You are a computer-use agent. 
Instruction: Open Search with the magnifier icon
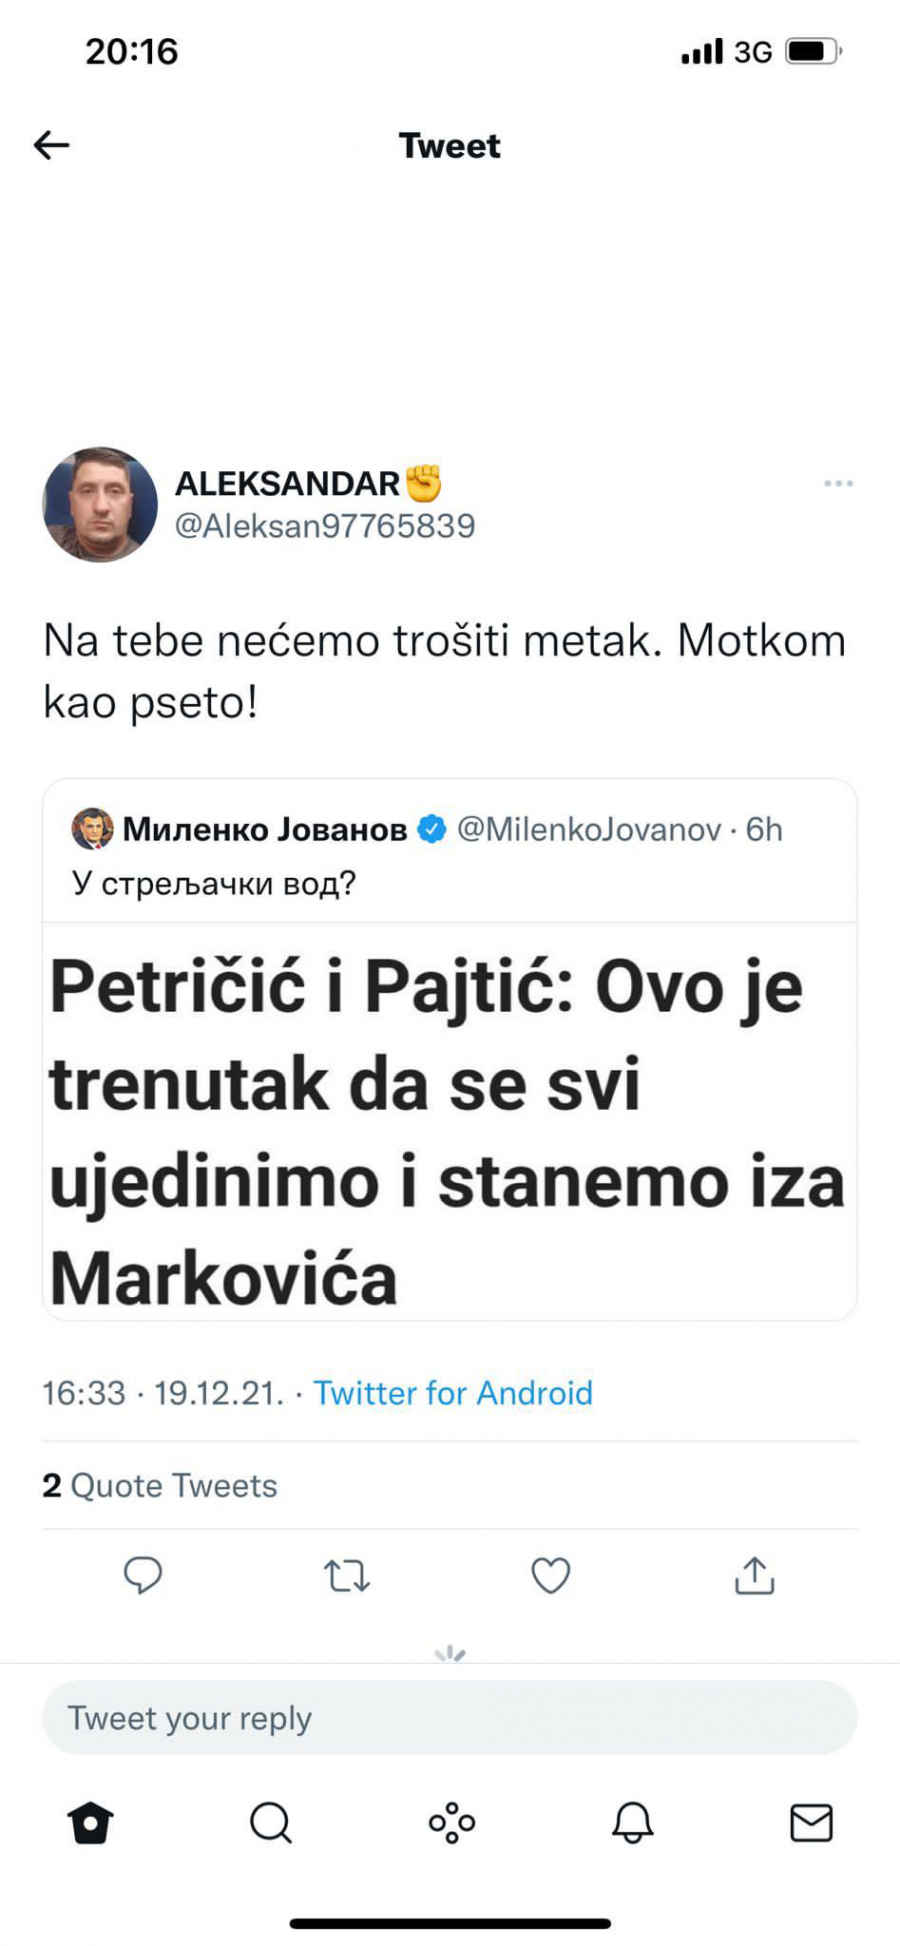pos(270,1822)
